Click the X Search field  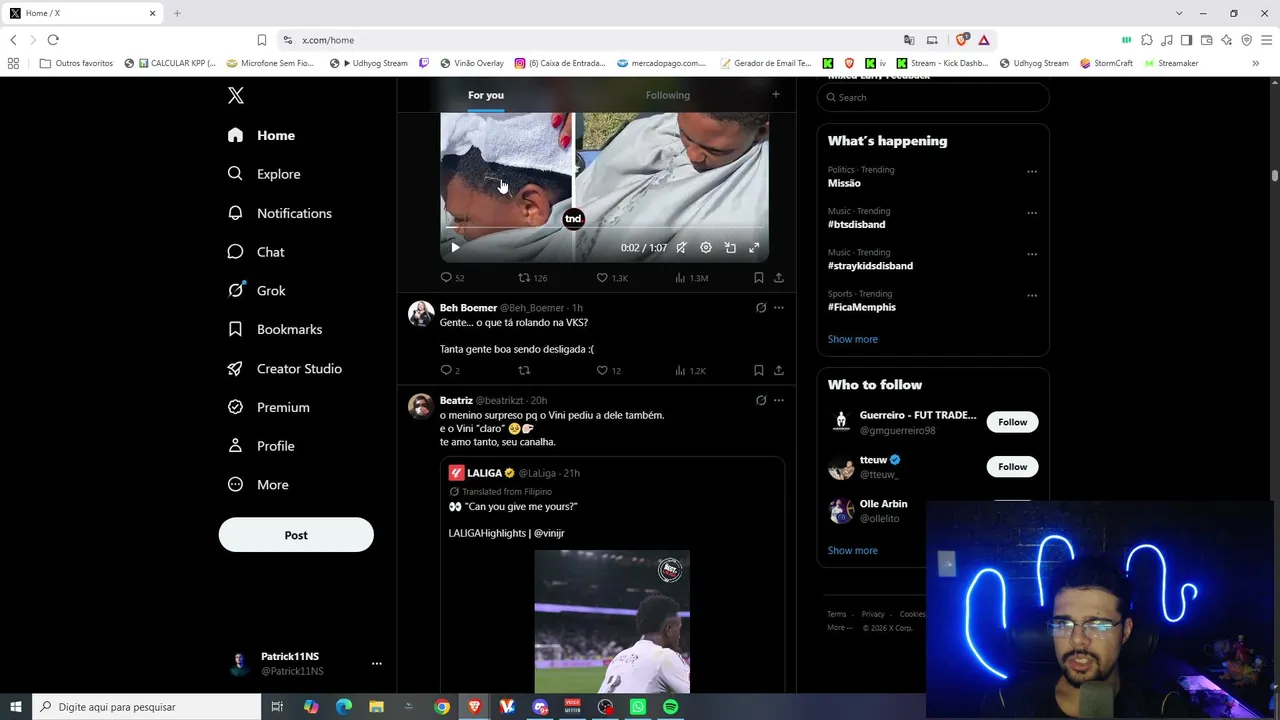point(933,97)
